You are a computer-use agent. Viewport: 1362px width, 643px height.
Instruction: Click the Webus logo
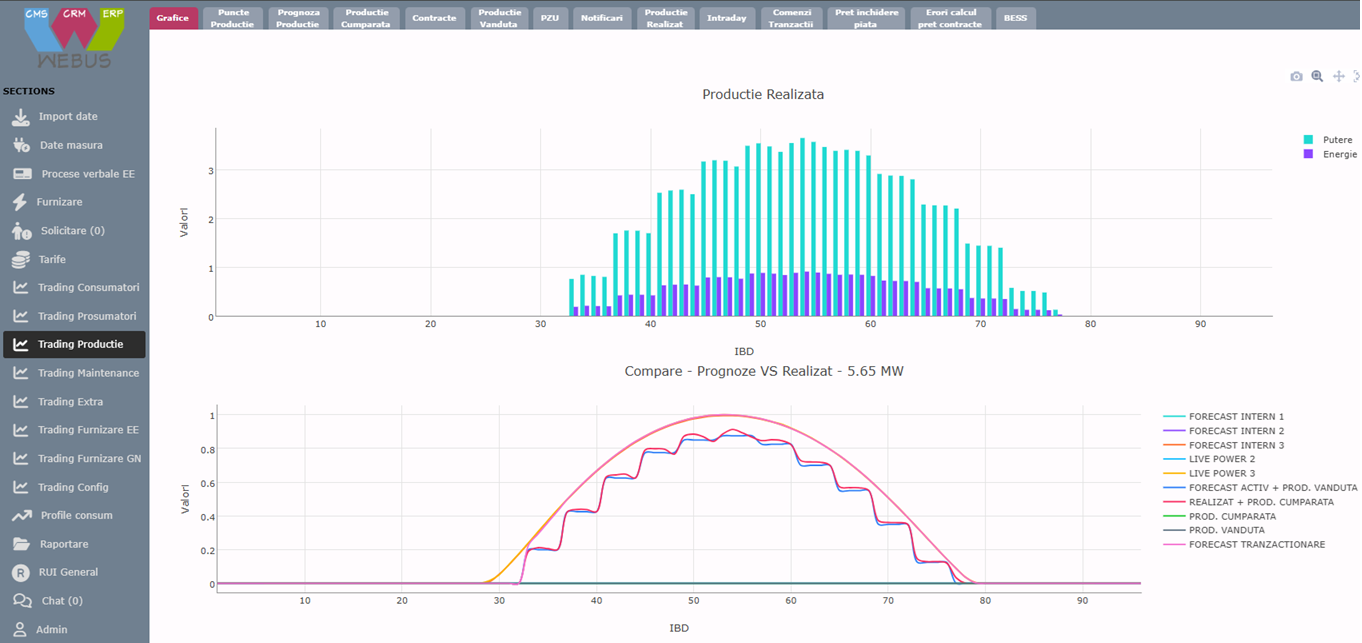pyautogui.click(x=74, y=38)
